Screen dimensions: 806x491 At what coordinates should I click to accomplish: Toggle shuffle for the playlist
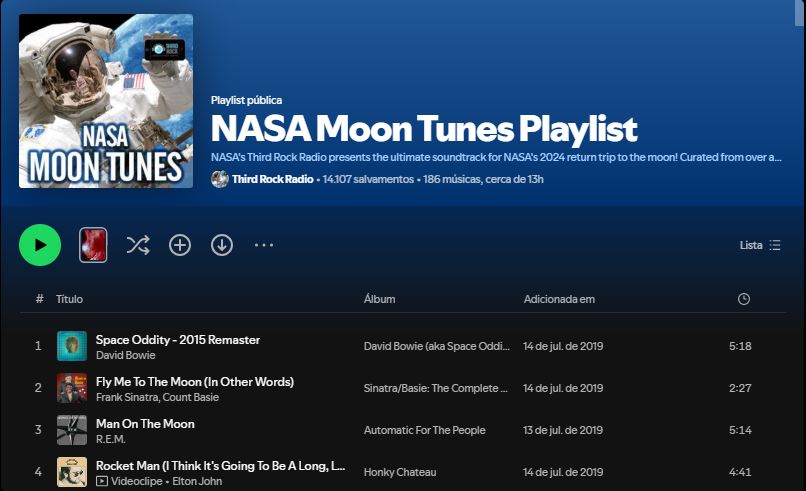pos(137,245)
